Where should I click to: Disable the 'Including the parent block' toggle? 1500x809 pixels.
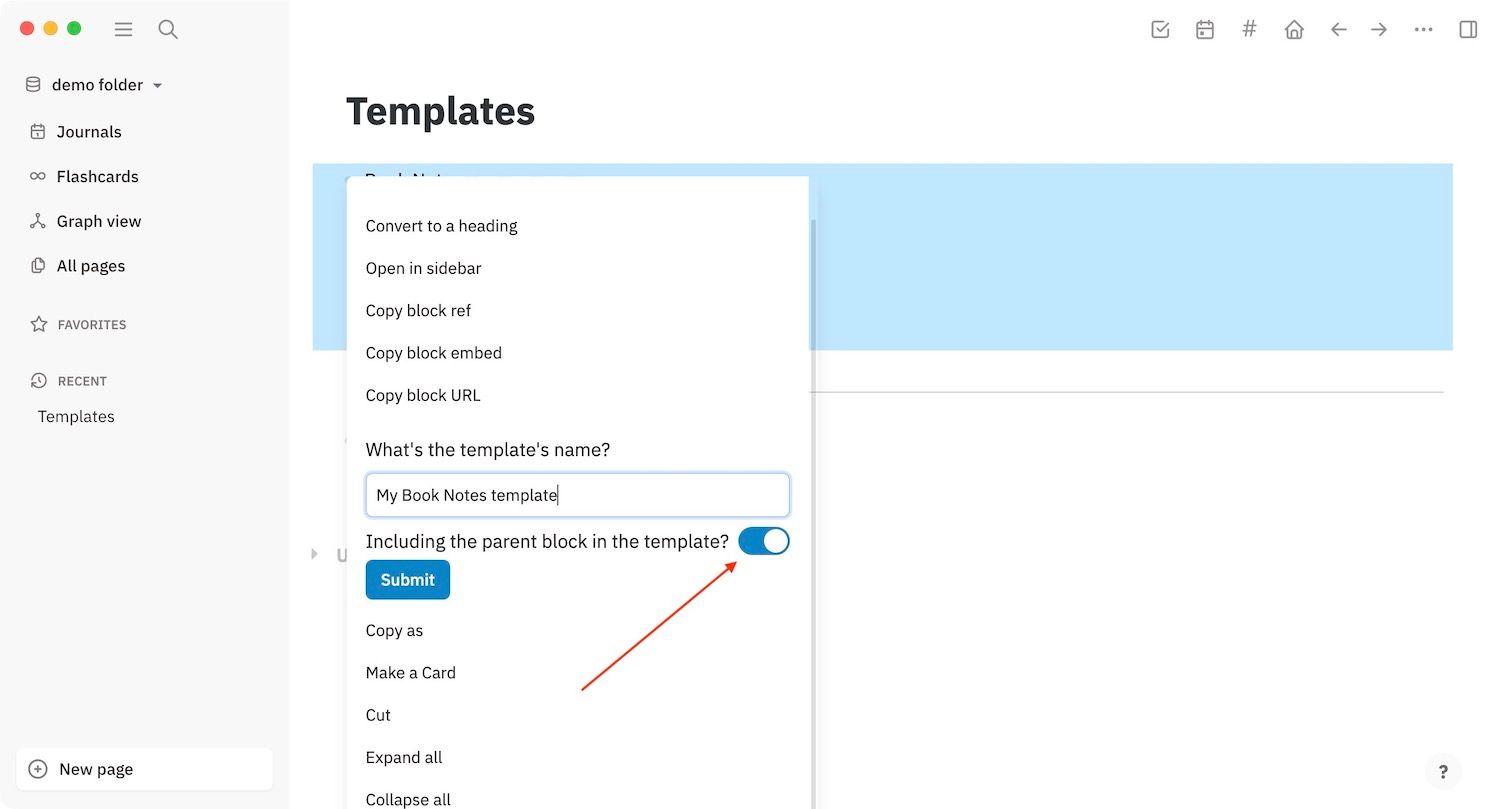point(764,540)
